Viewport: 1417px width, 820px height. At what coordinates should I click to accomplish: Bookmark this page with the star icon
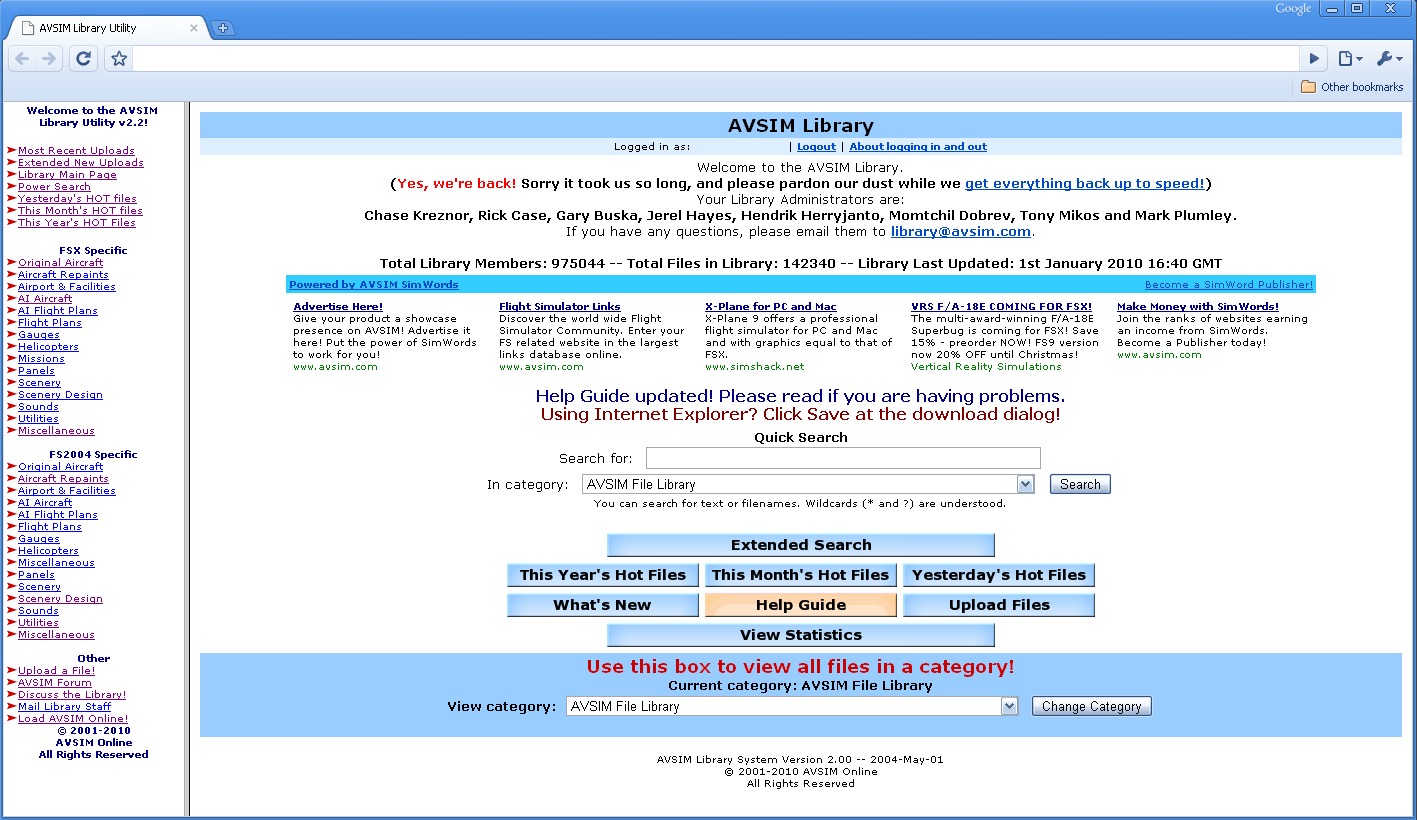click(x=119, y=59)
